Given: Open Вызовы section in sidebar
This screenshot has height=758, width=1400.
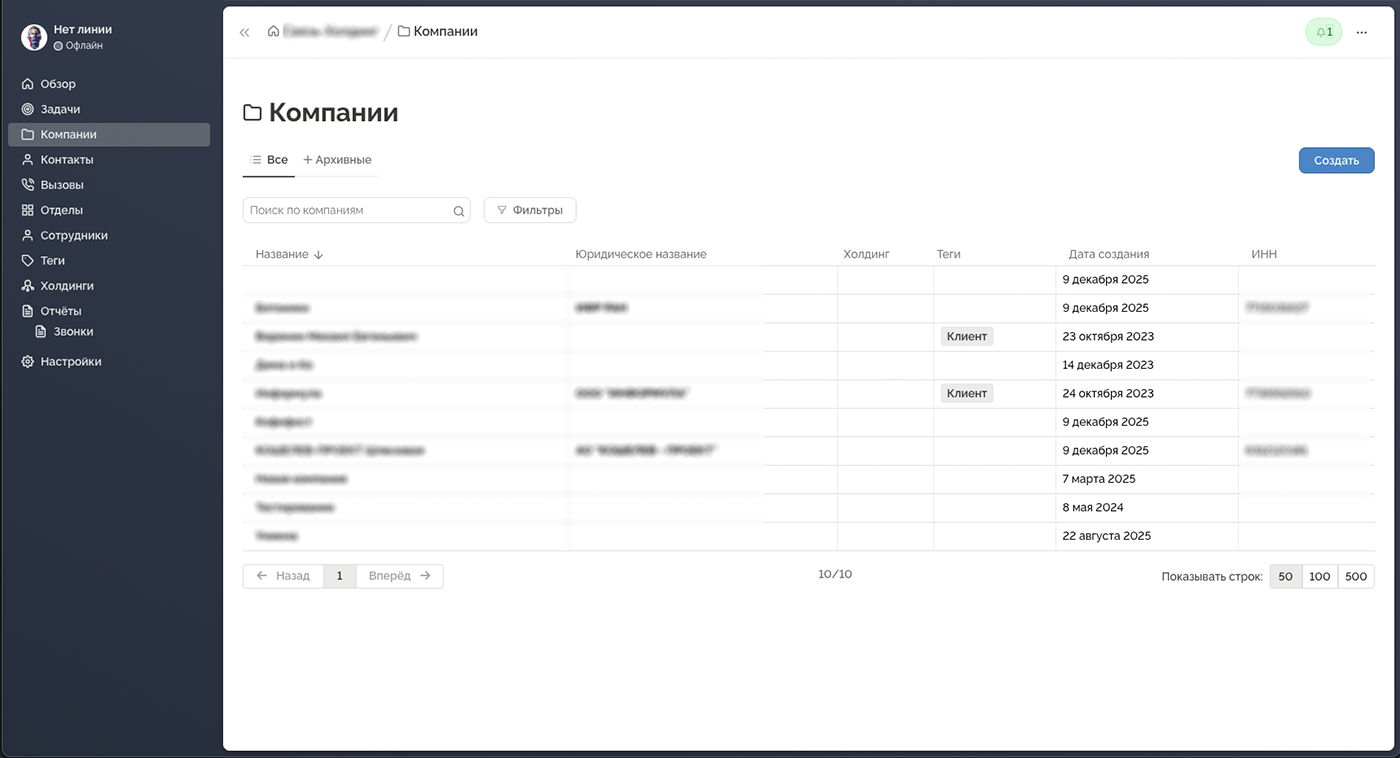Looking at the screenshot, I should [x=62, y=185].
